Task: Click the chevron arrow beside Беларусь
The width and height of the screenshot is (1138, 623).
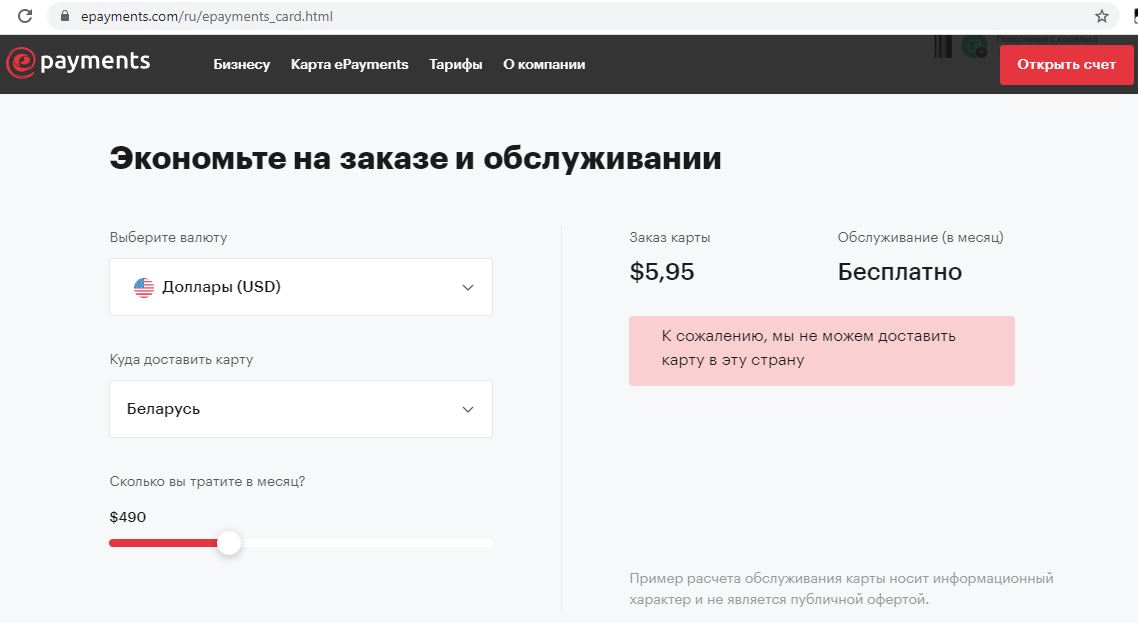Action: [x=467, y=410]
